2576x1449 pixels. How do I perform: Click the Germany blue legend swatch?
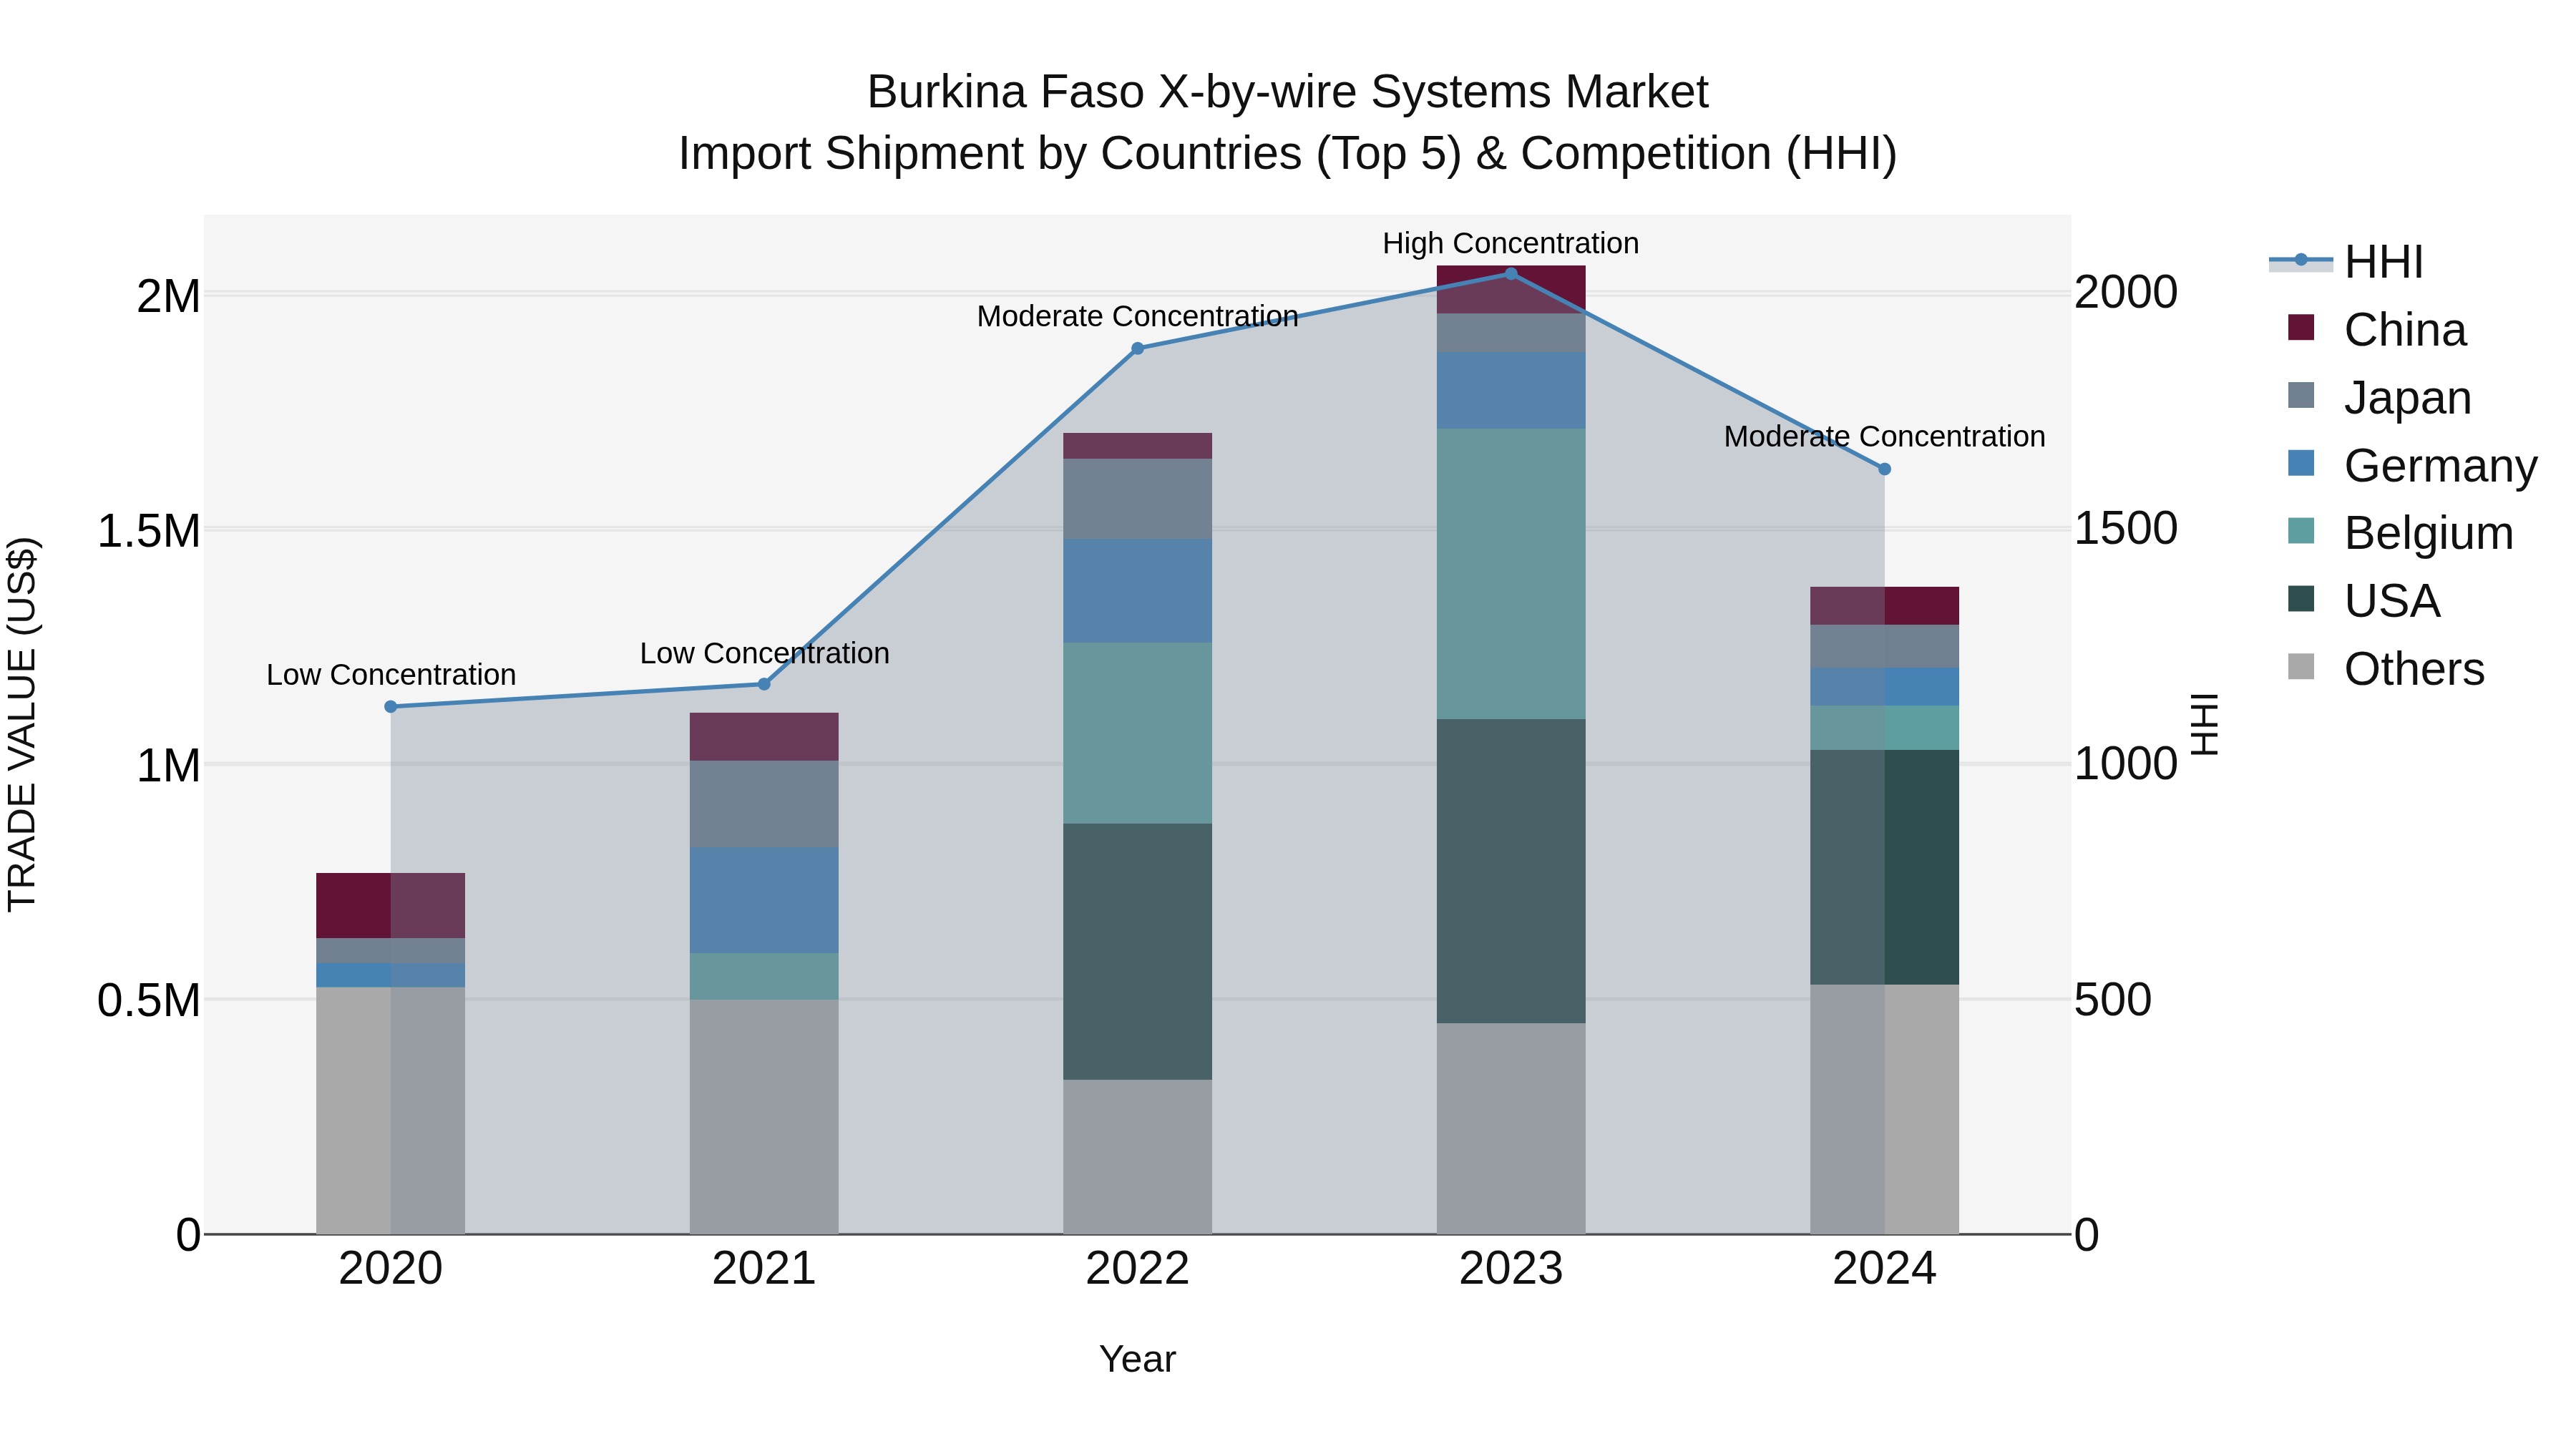tap(2301, 463)
